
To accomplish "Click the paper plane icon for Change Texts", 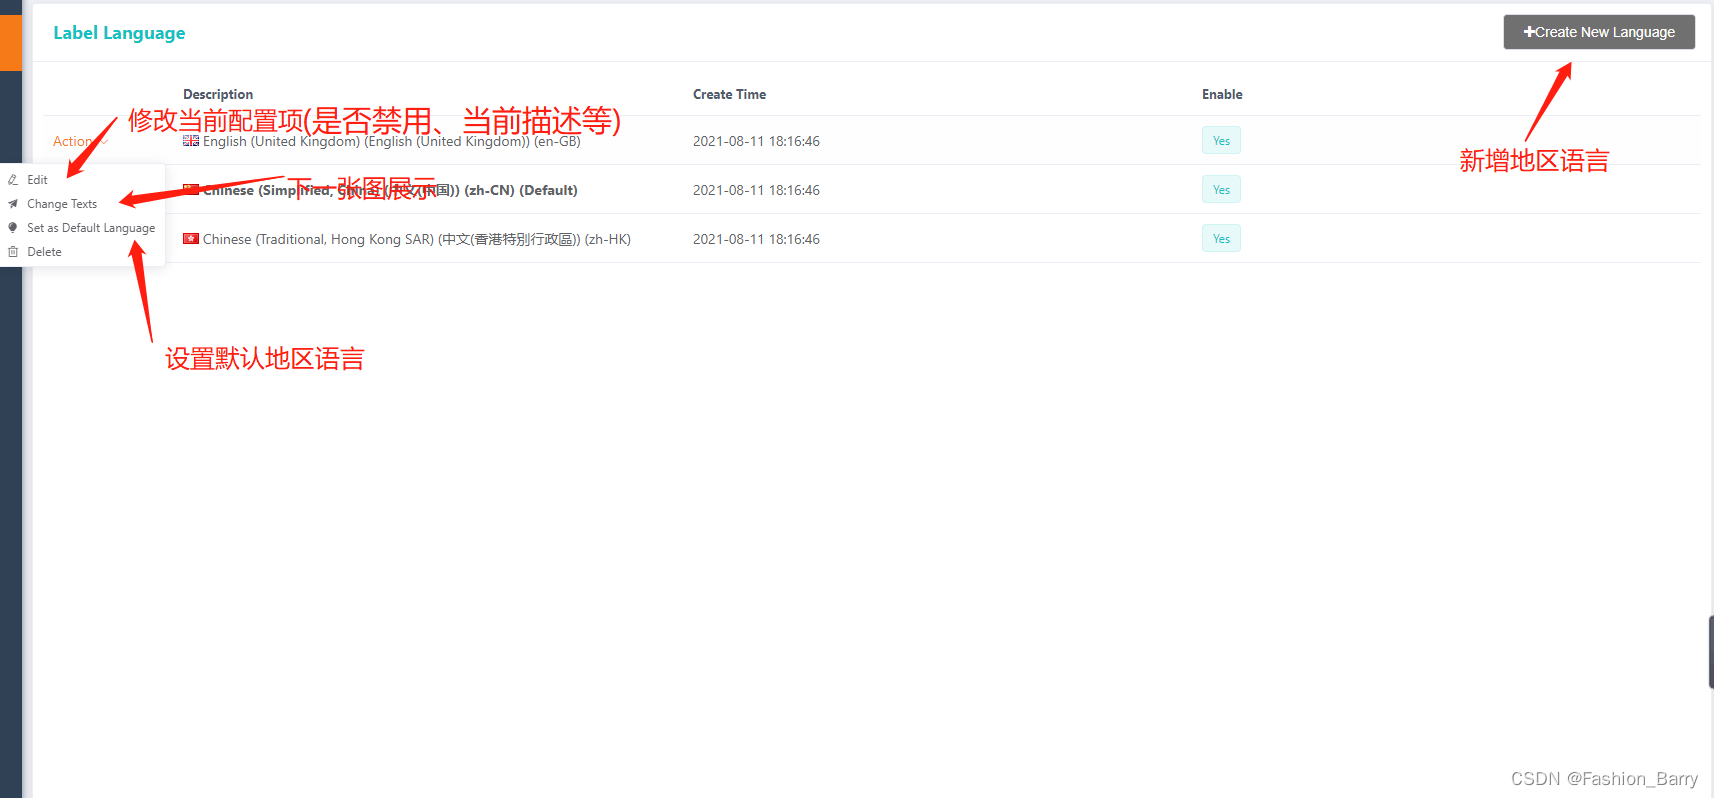I will point(13,204).
